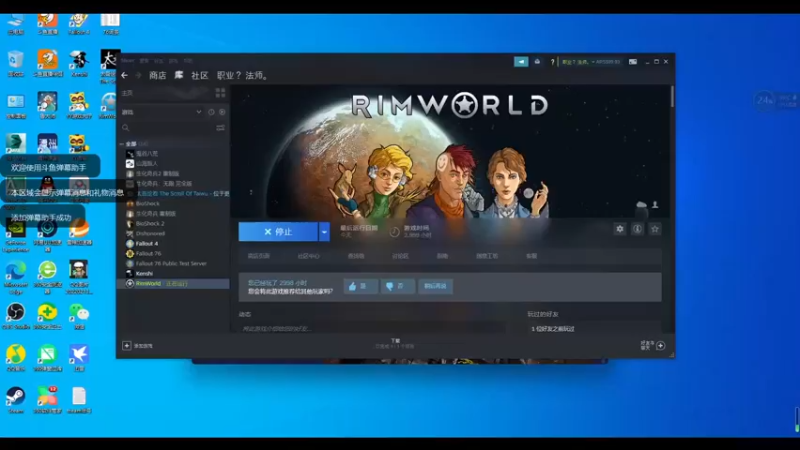Image resolution: width=800 pixels, height=450 pixels.
Task: Open RimWorld manage settings gear
Action: coord(620,229)
